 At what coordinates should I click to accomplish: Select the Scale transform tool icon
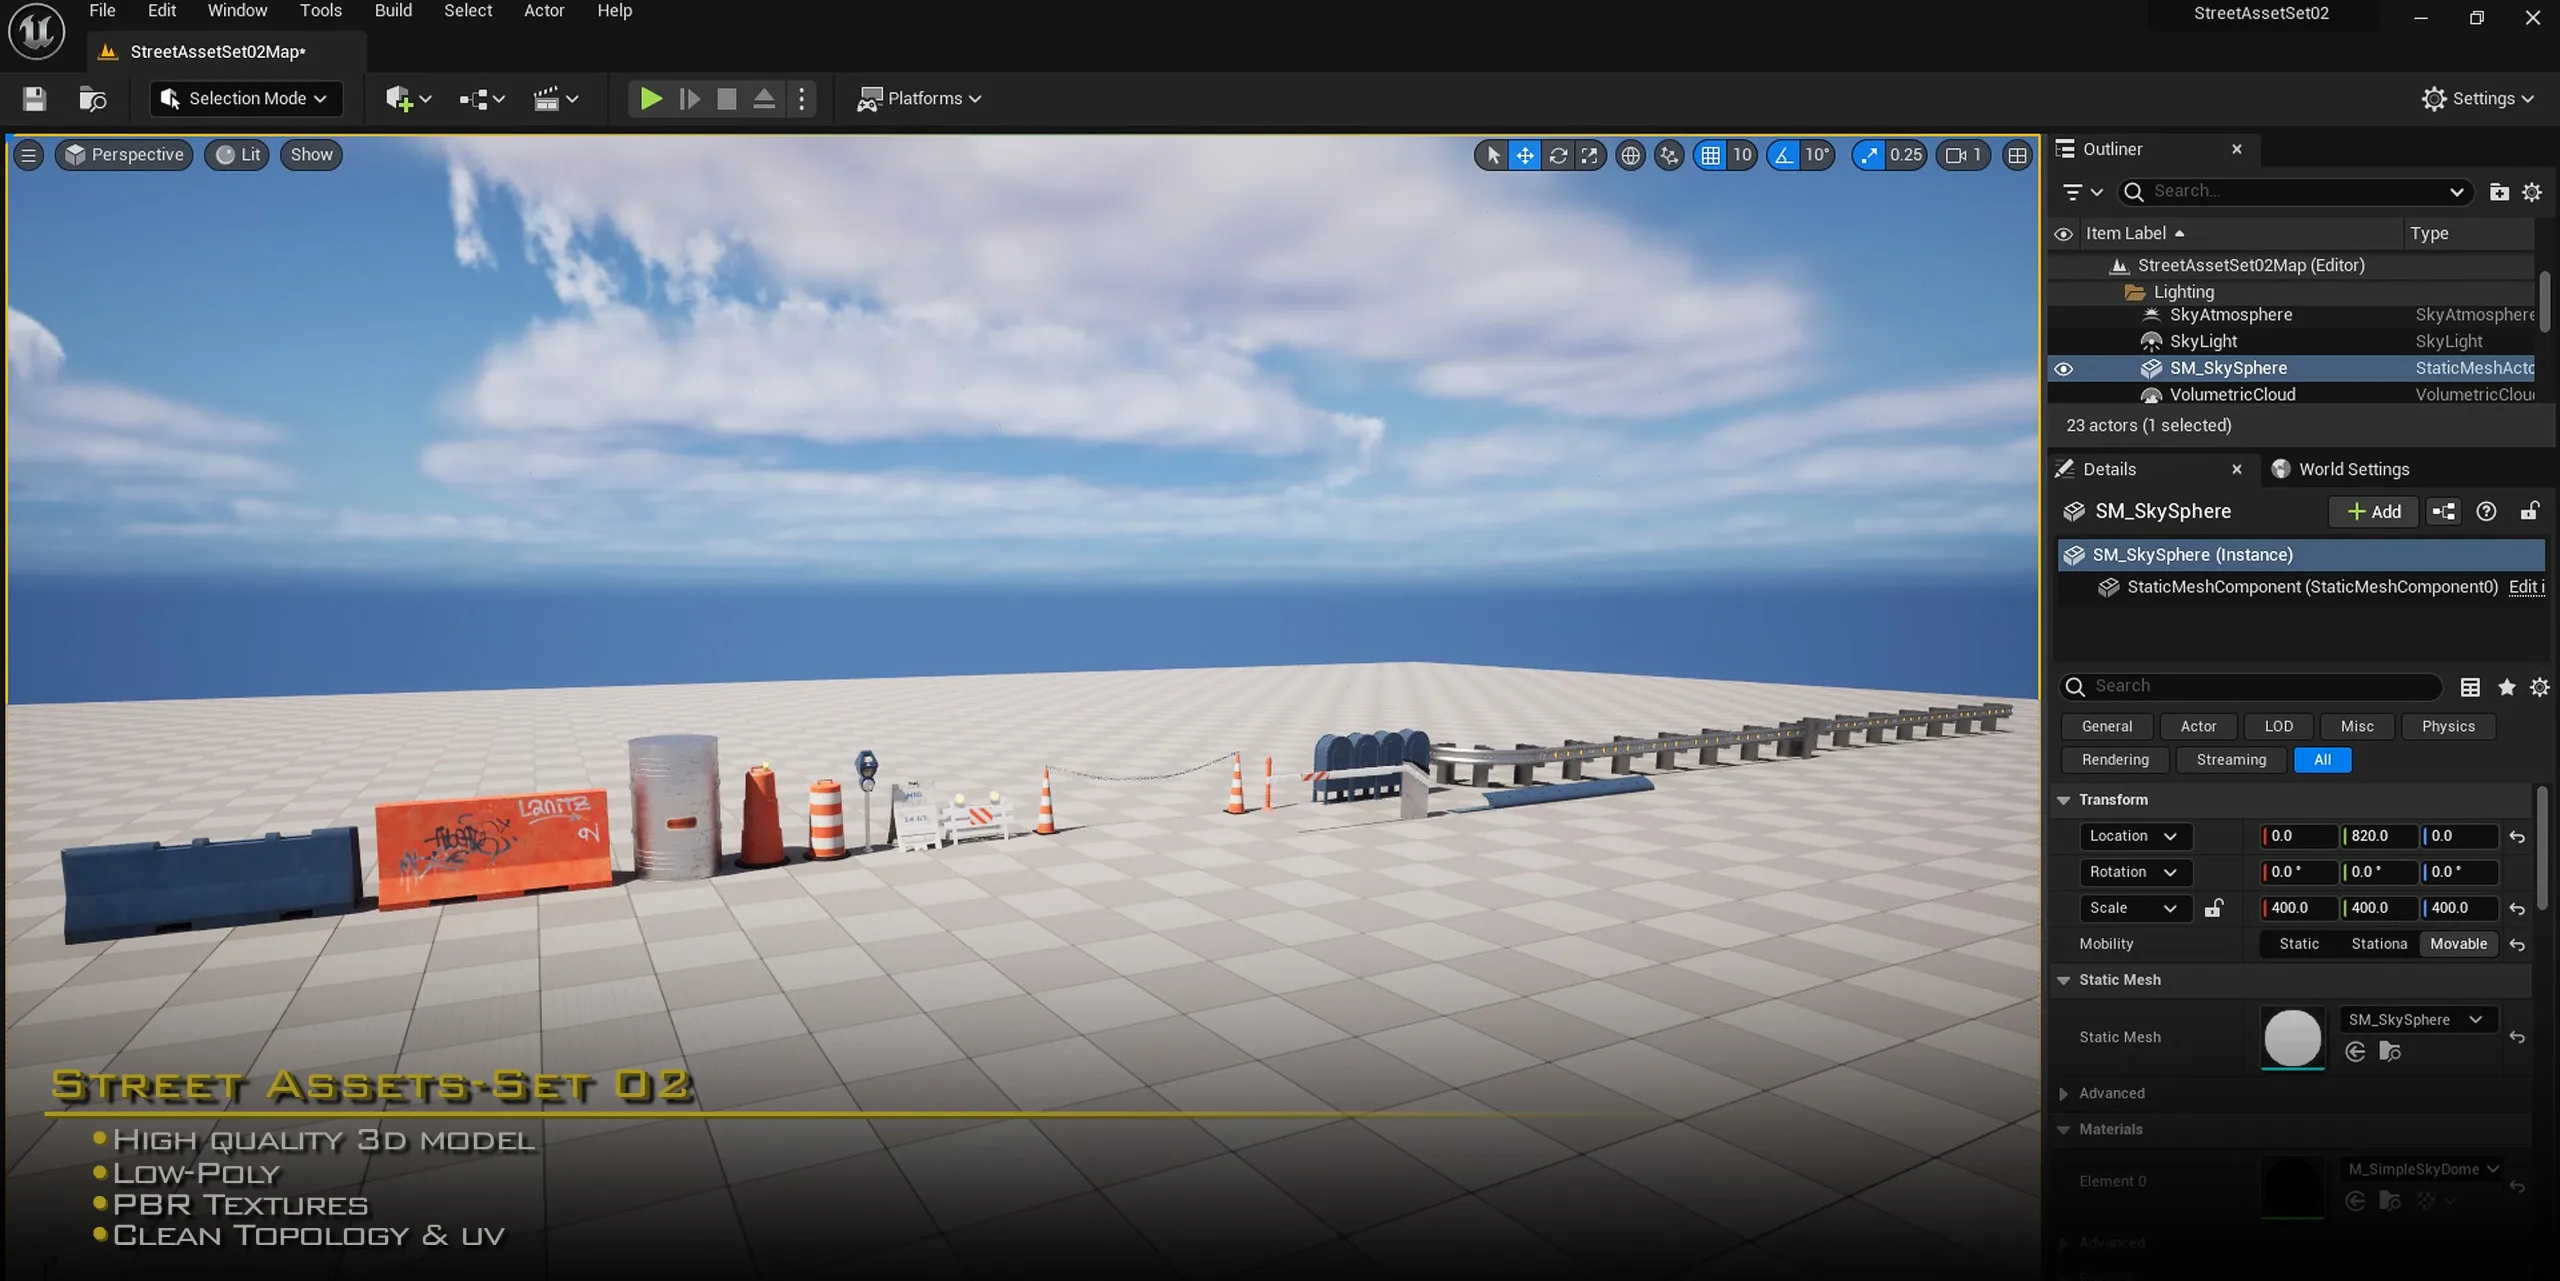click(x=1589, y=155)
